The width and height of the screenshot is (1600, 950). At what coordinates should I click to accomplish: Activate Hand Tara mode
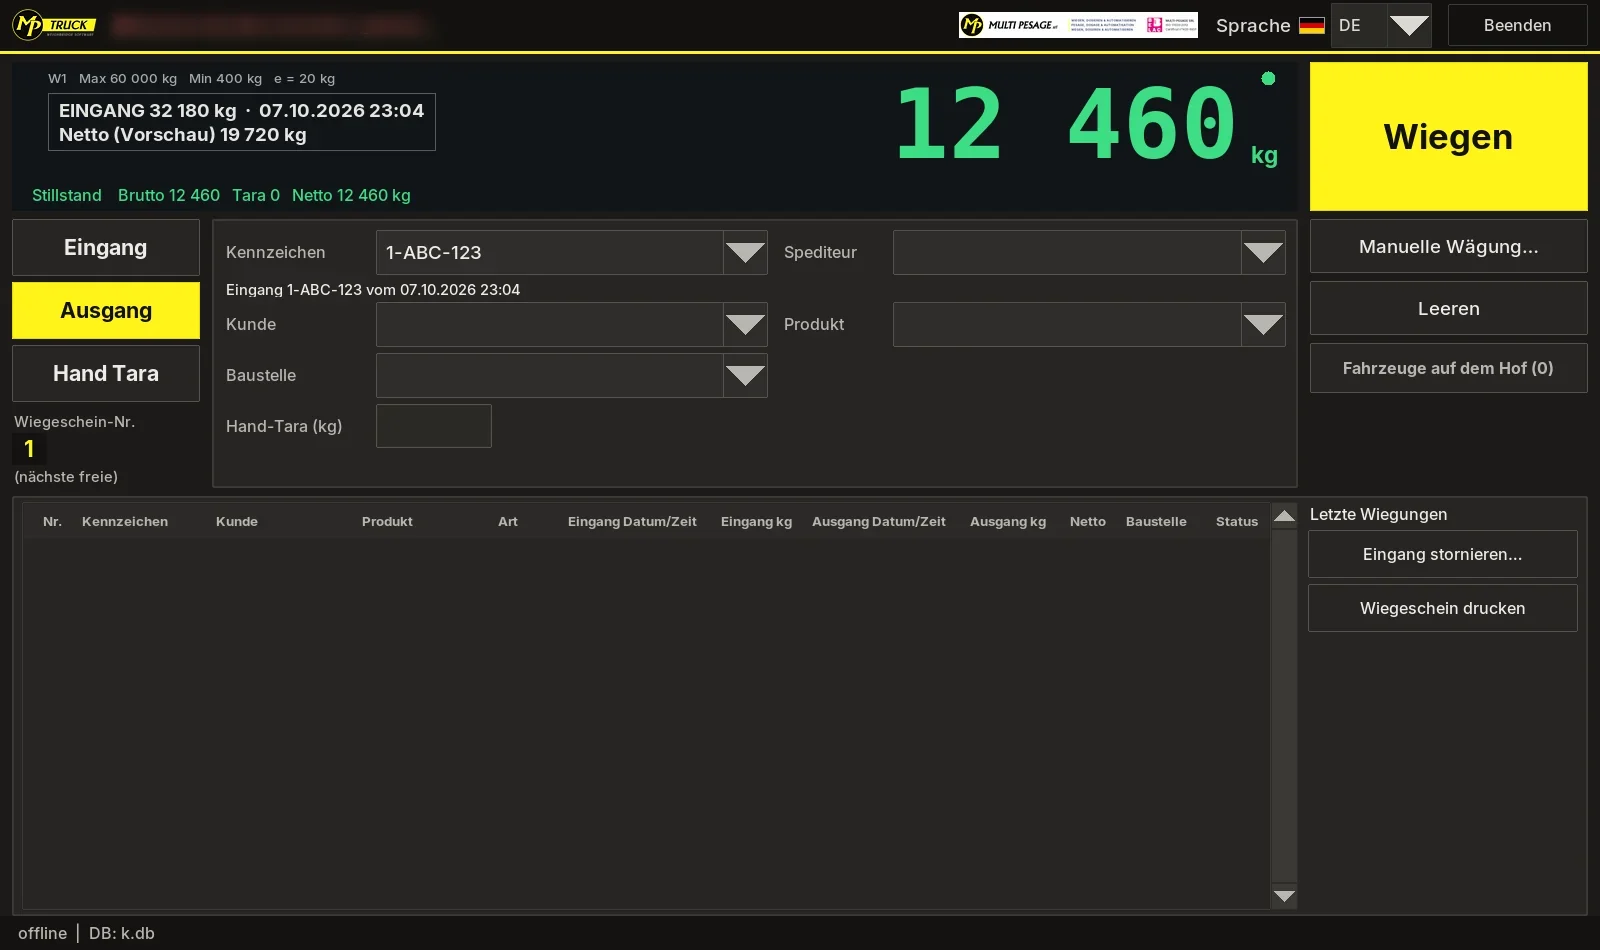click(x=106, y=374)
